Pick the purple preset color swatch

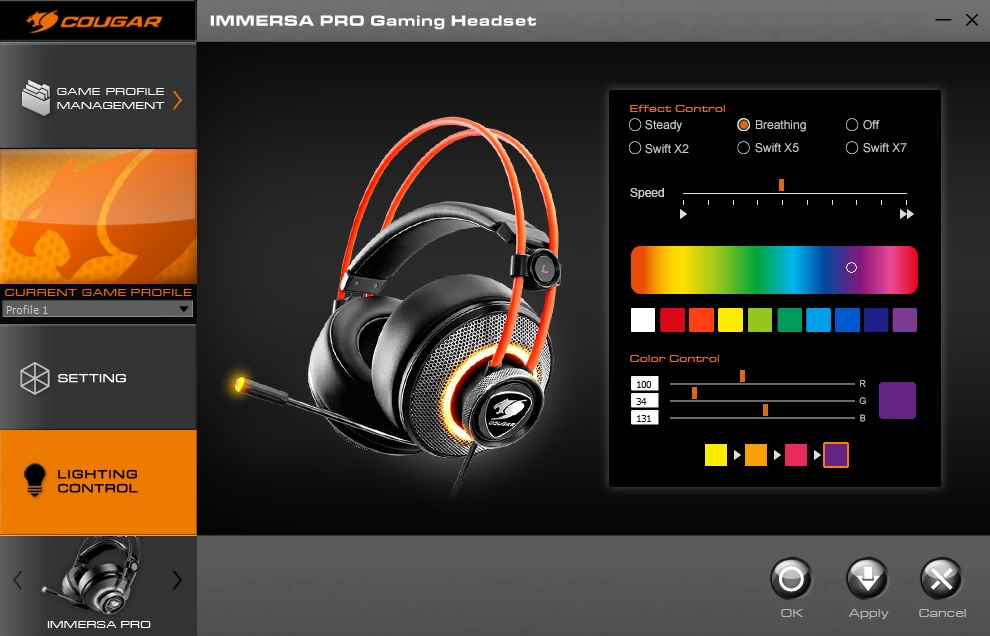(905, 320)
